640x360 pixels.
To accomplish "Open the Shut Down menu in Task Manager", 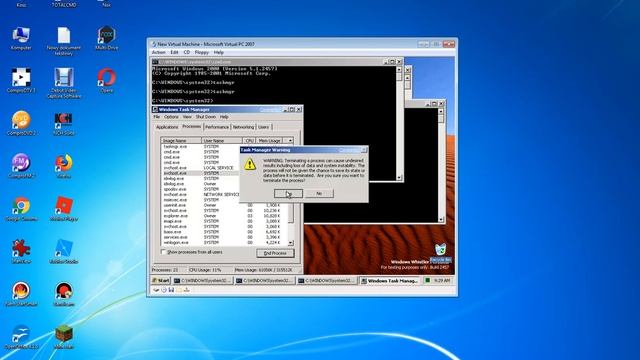I will point(205,117).
